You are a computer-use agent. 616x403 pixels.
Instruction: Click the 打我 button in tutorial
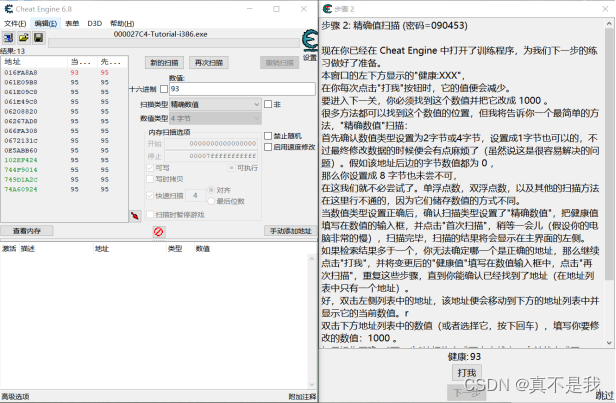tap(467, 373)
